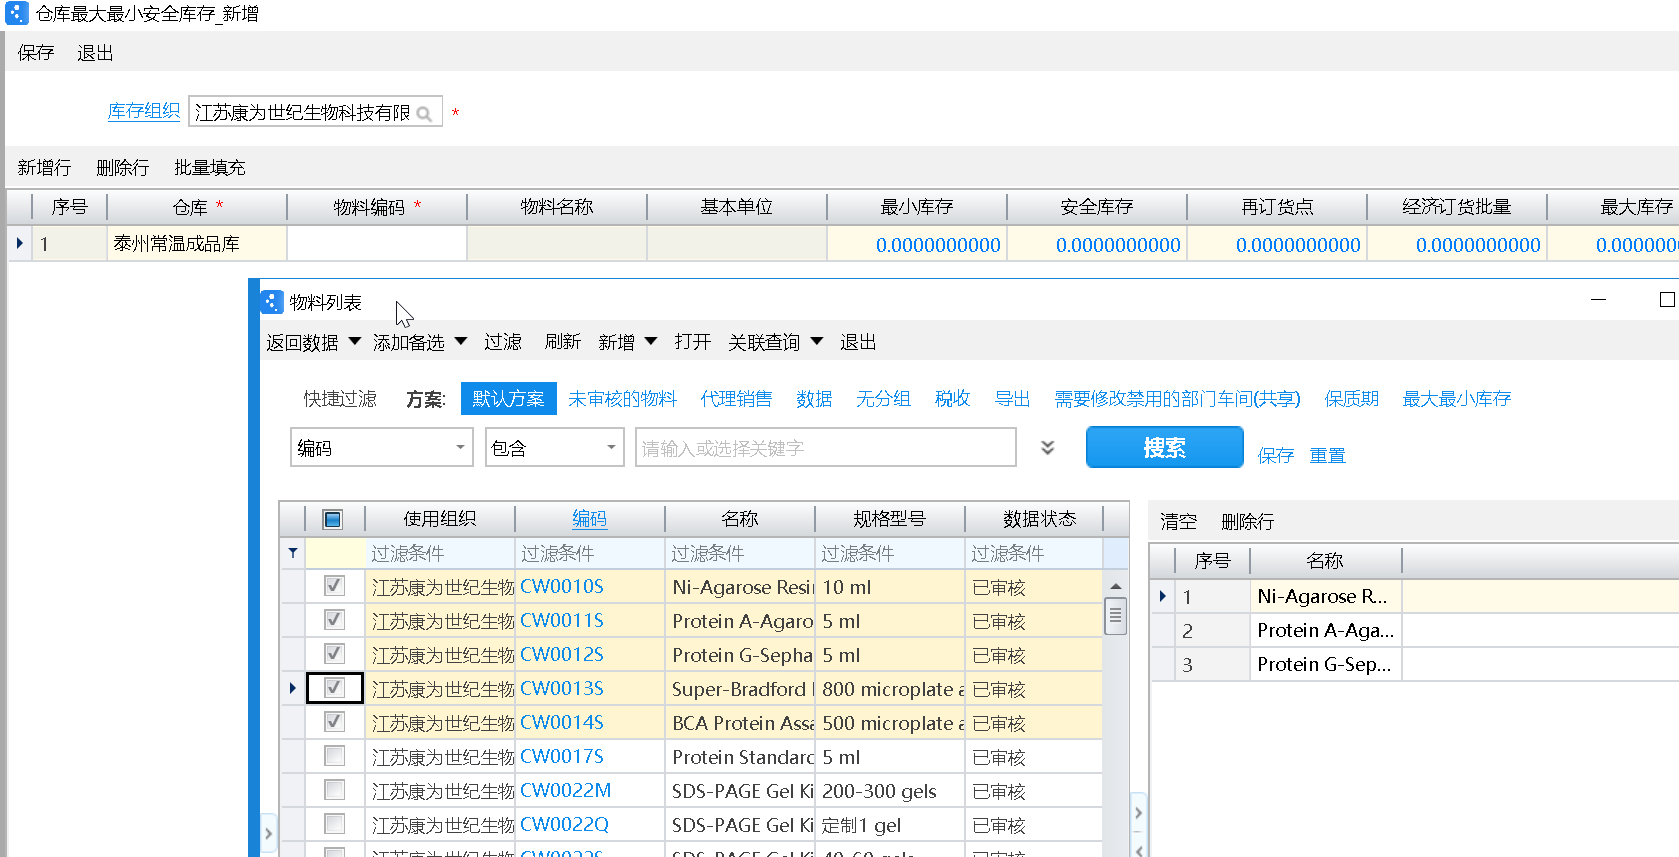The width and height of the screenshot is (1679, 857).
Task: Click the 物料编码 cell in main row 1
Action: pos(377,243)
